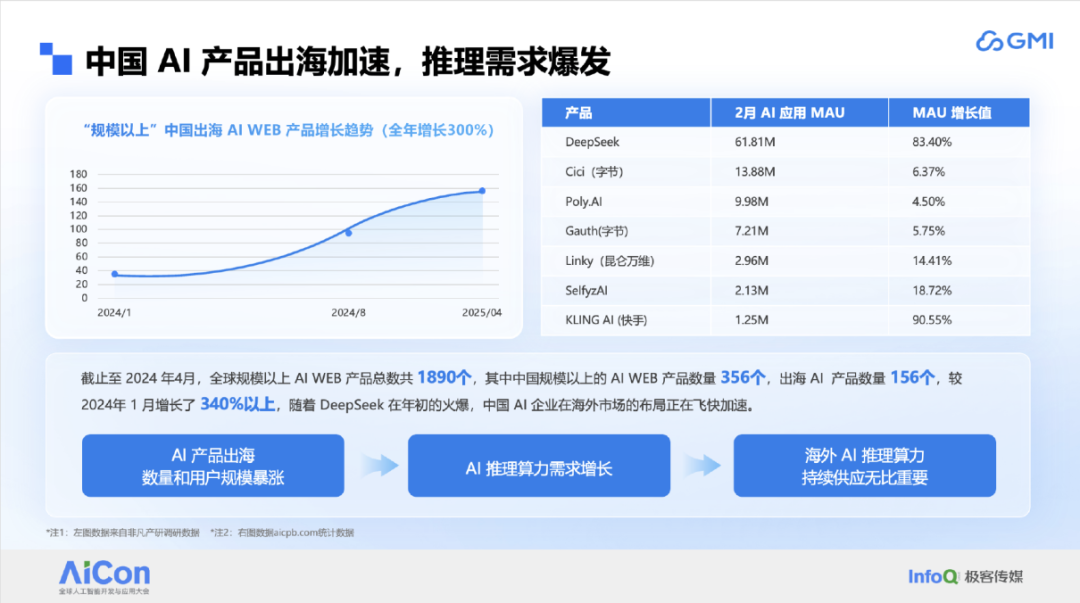
Task: Click the '1.25M' MAU value
Action: (x=751, y=320)
